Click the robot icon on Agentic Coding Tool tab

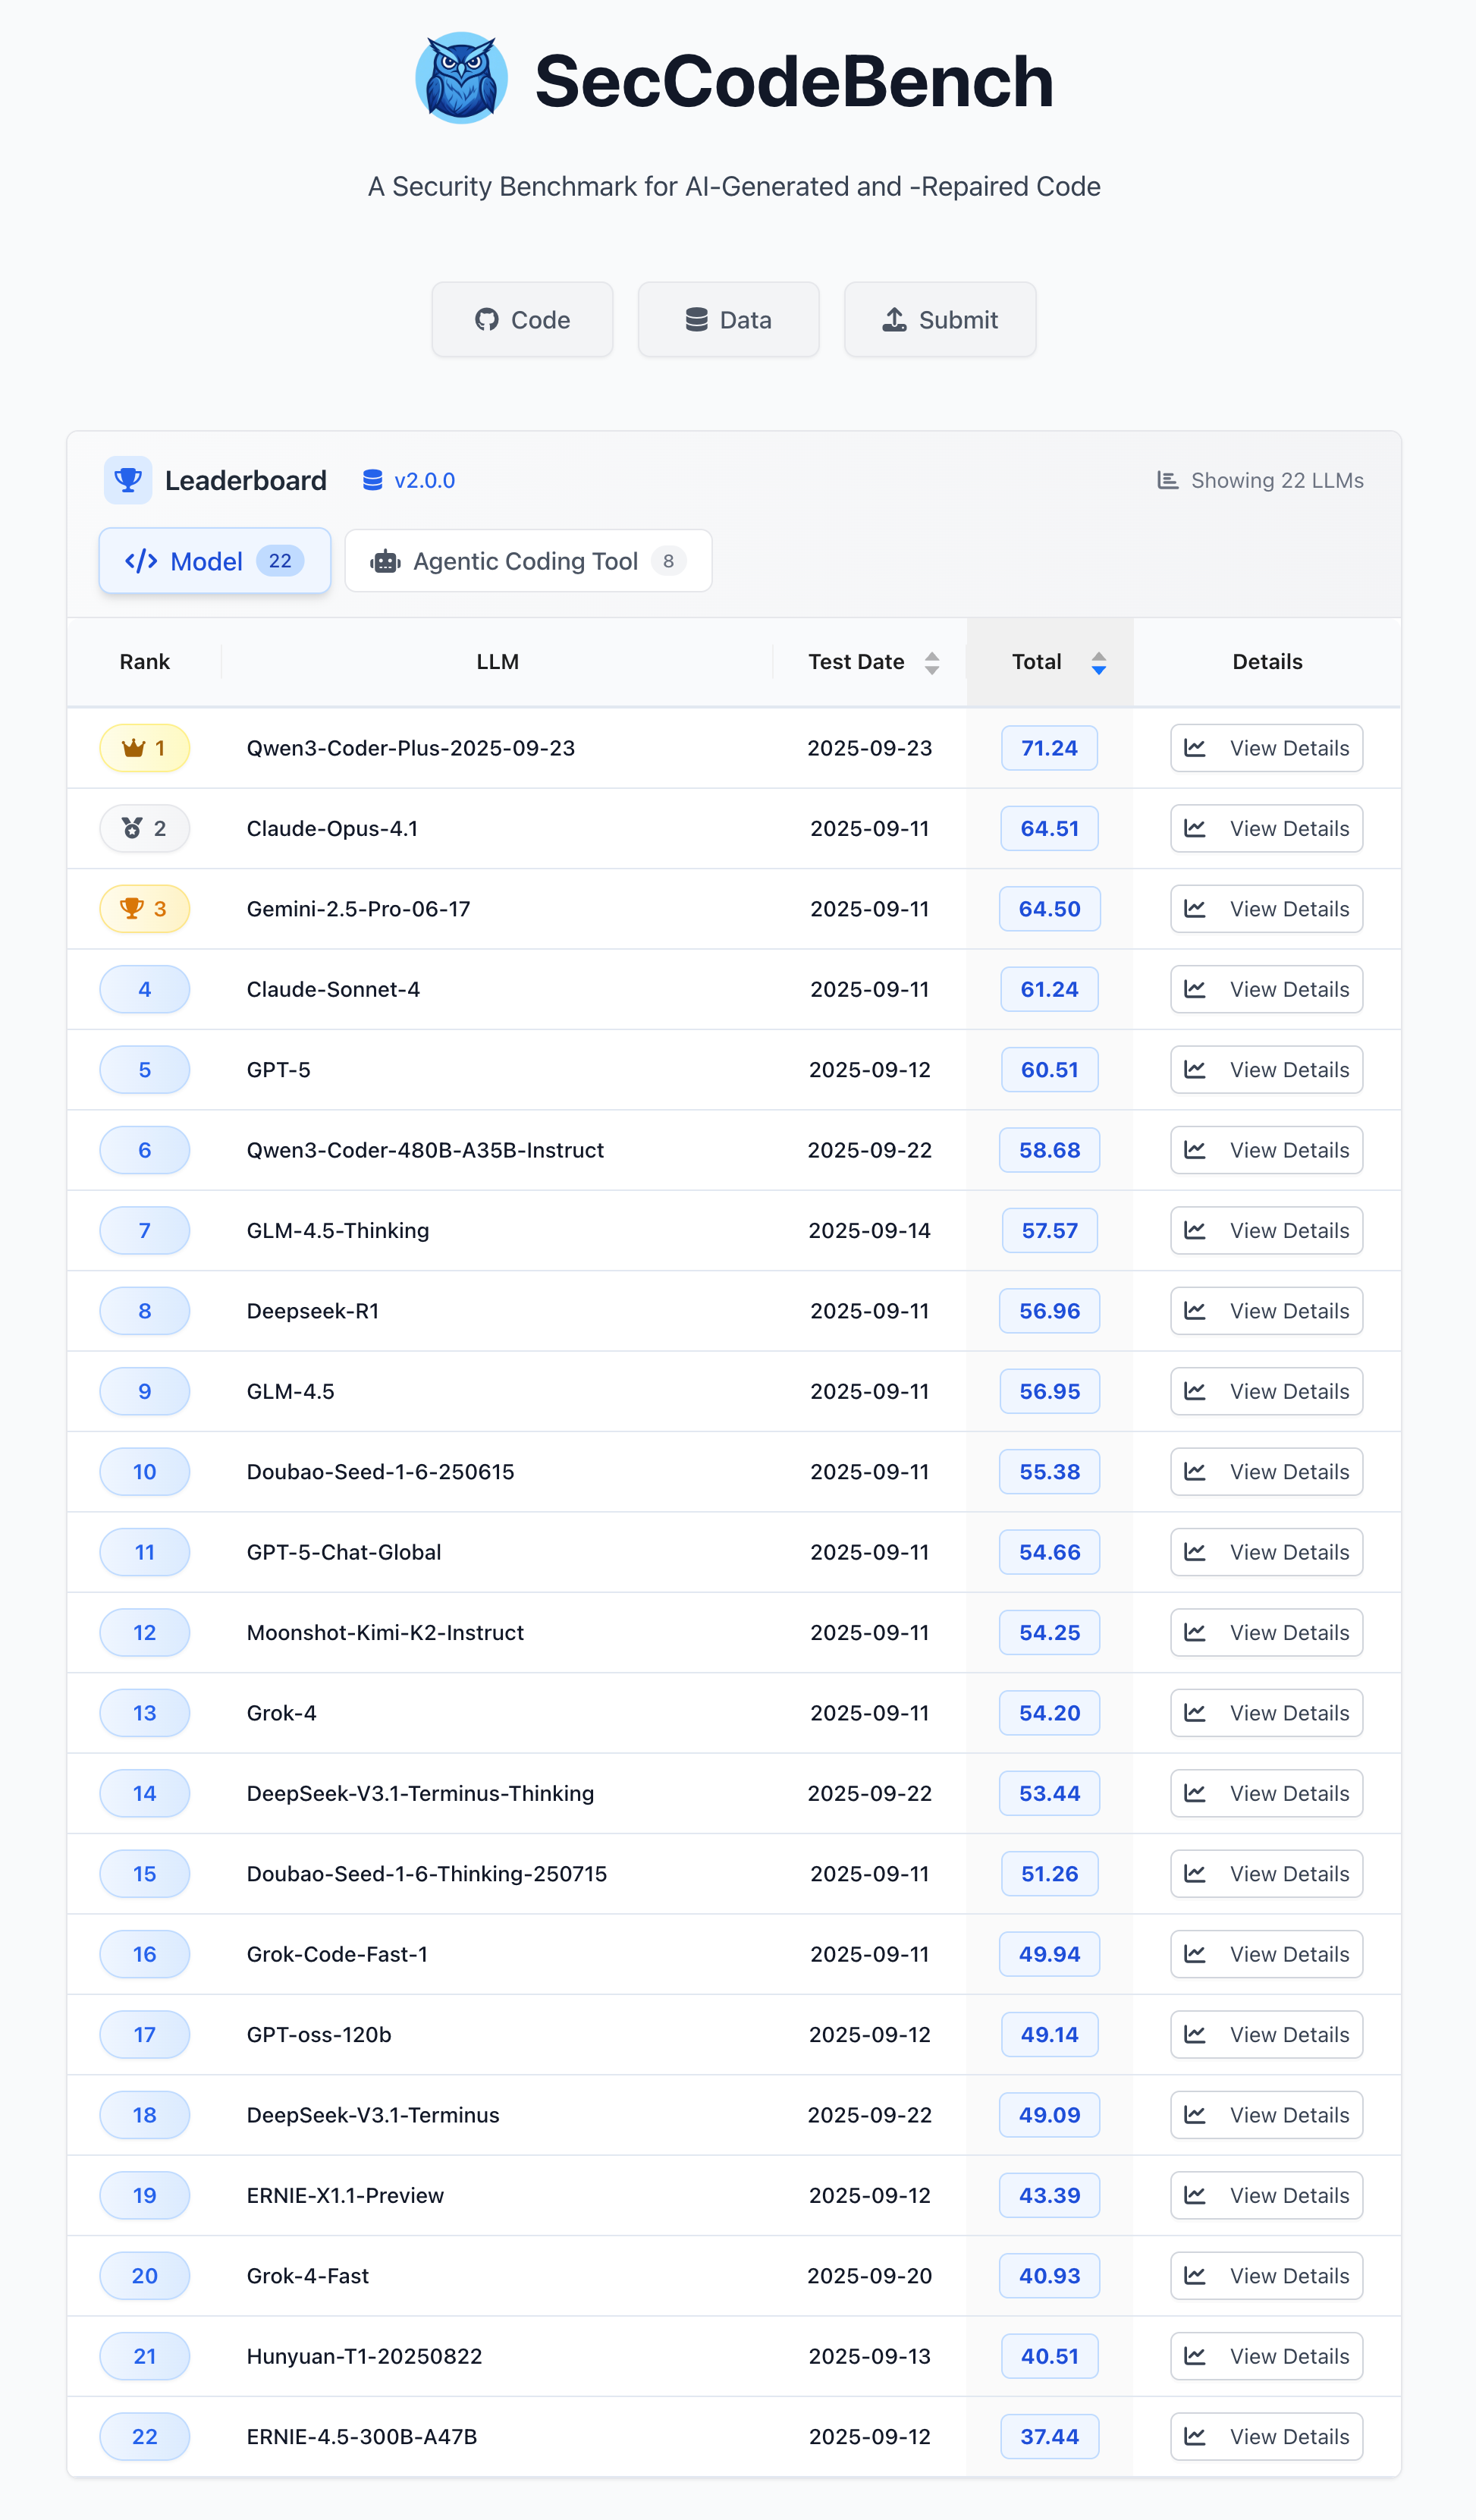pos(386,562)
